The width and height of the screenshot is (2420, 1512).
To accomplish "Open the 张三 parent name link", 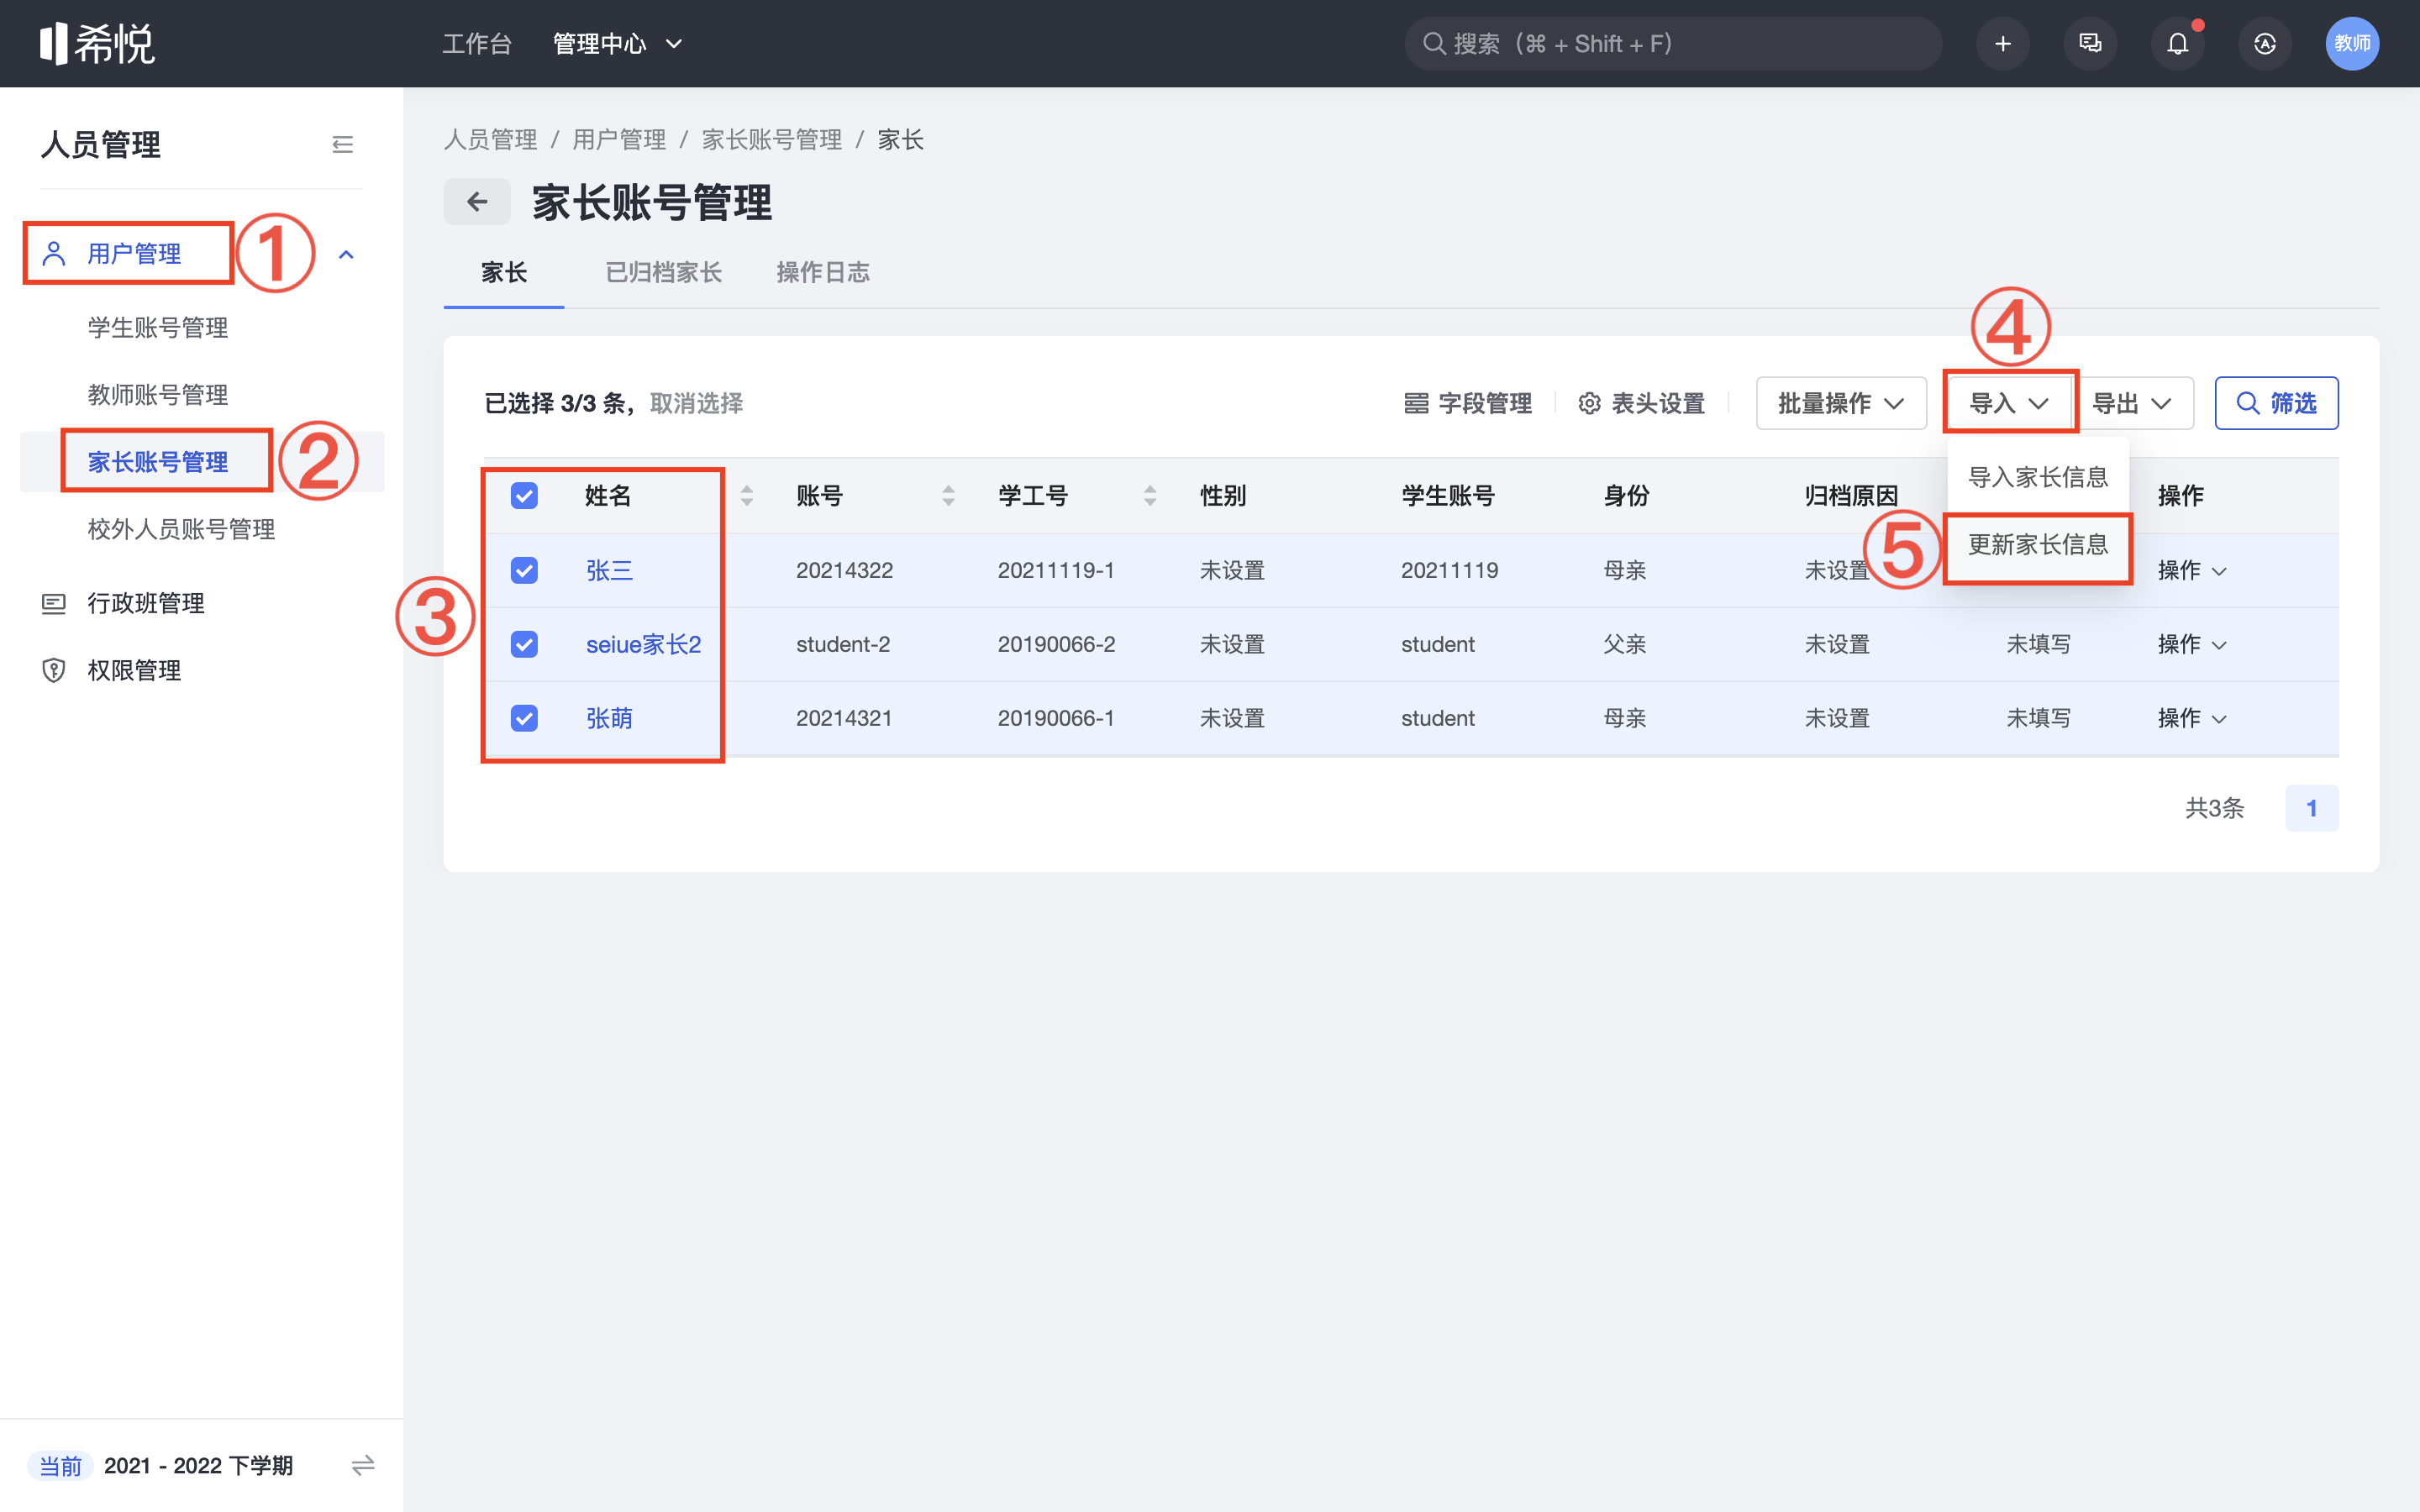I will pos(609,570).
